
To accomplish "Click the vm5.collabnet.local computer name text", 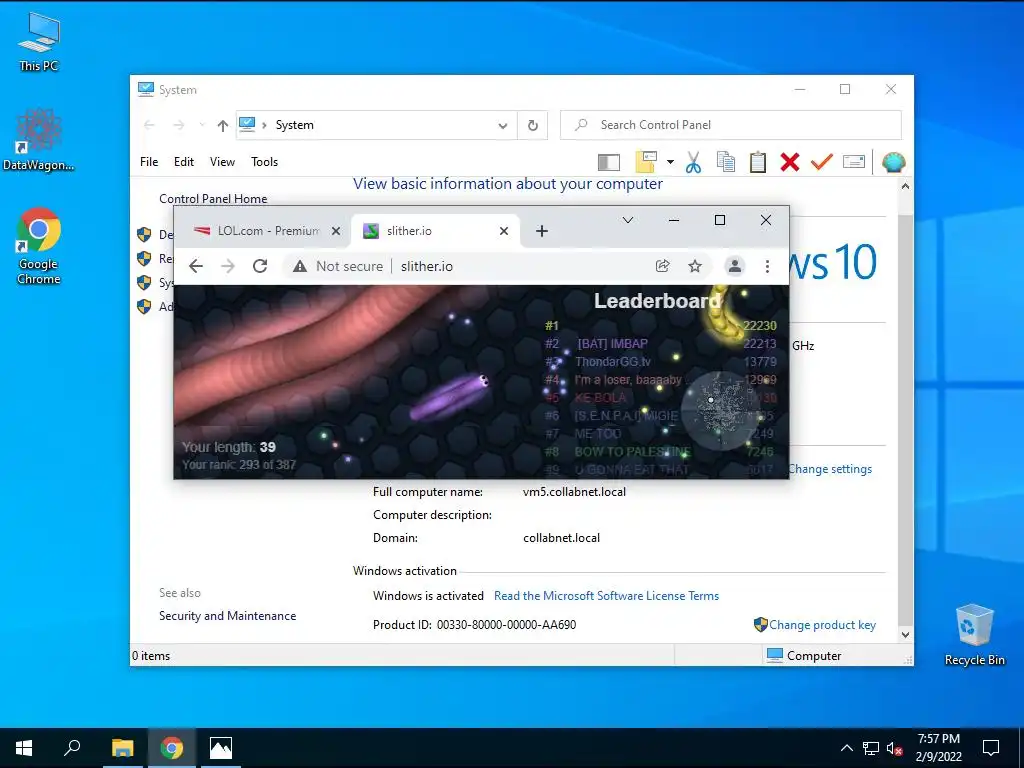I will tap(574, 492).
